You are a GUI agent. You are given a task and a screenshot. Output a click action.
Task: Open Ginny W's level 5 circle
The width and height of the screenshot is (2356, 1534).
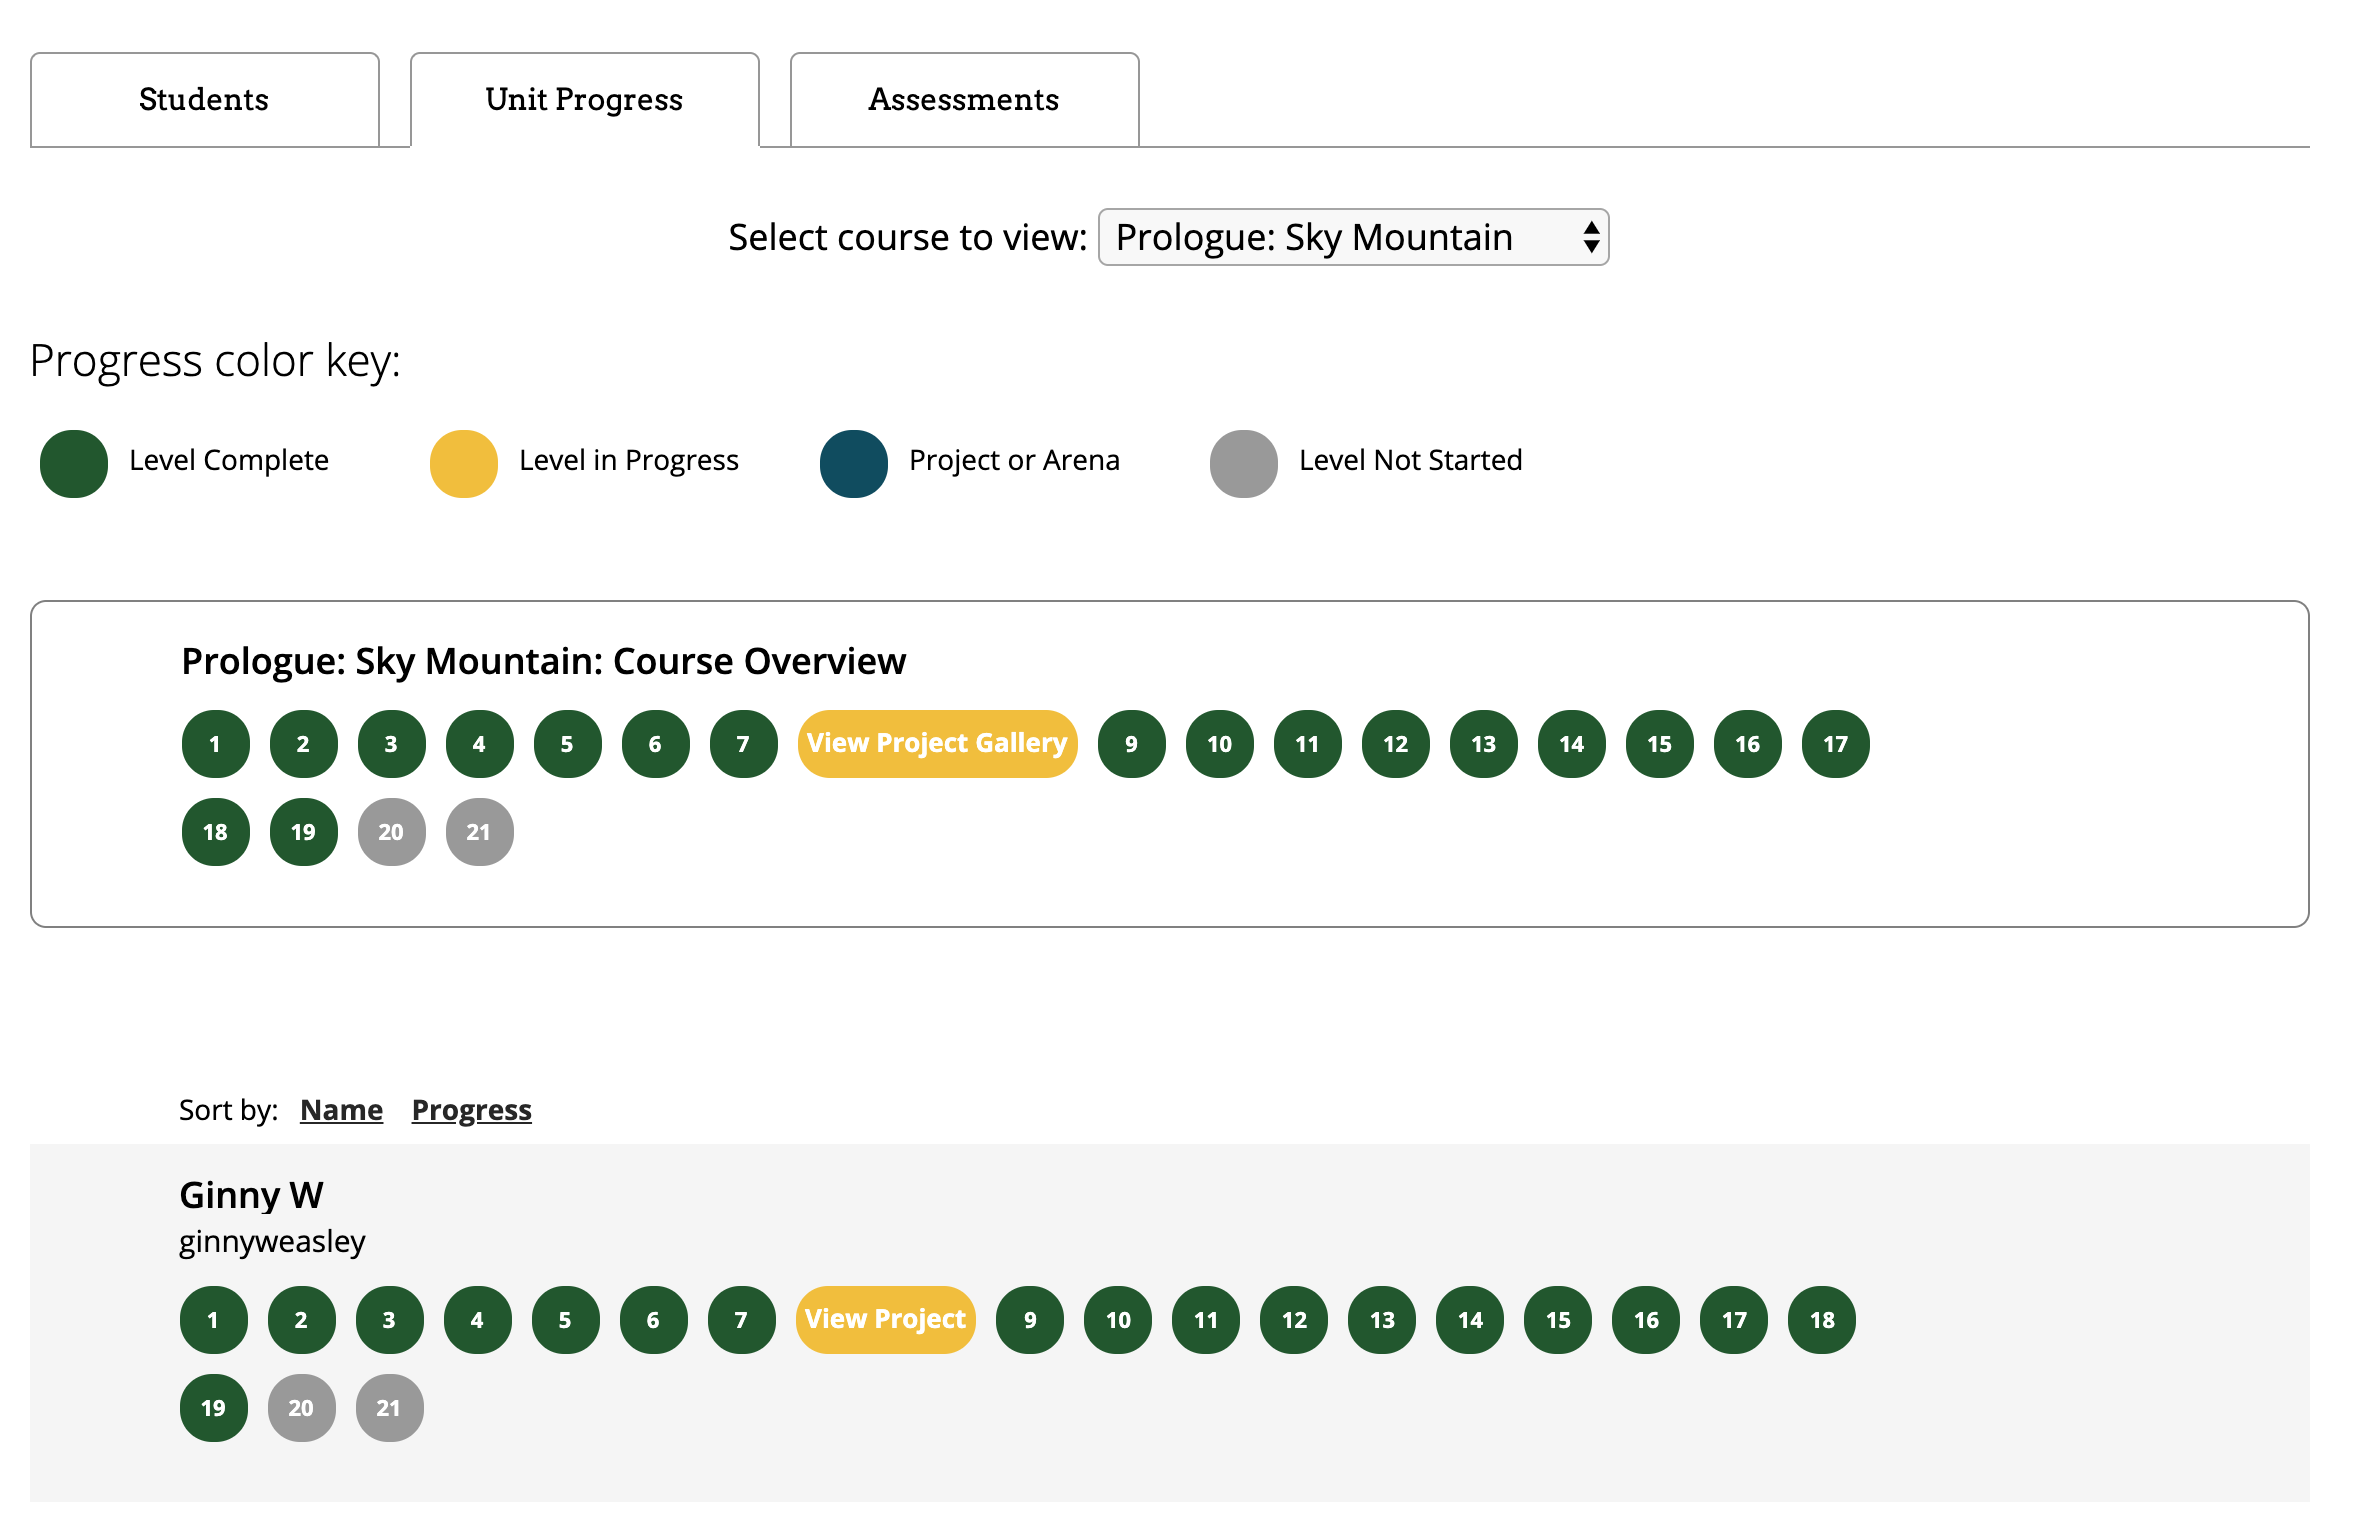(565, 1320)
